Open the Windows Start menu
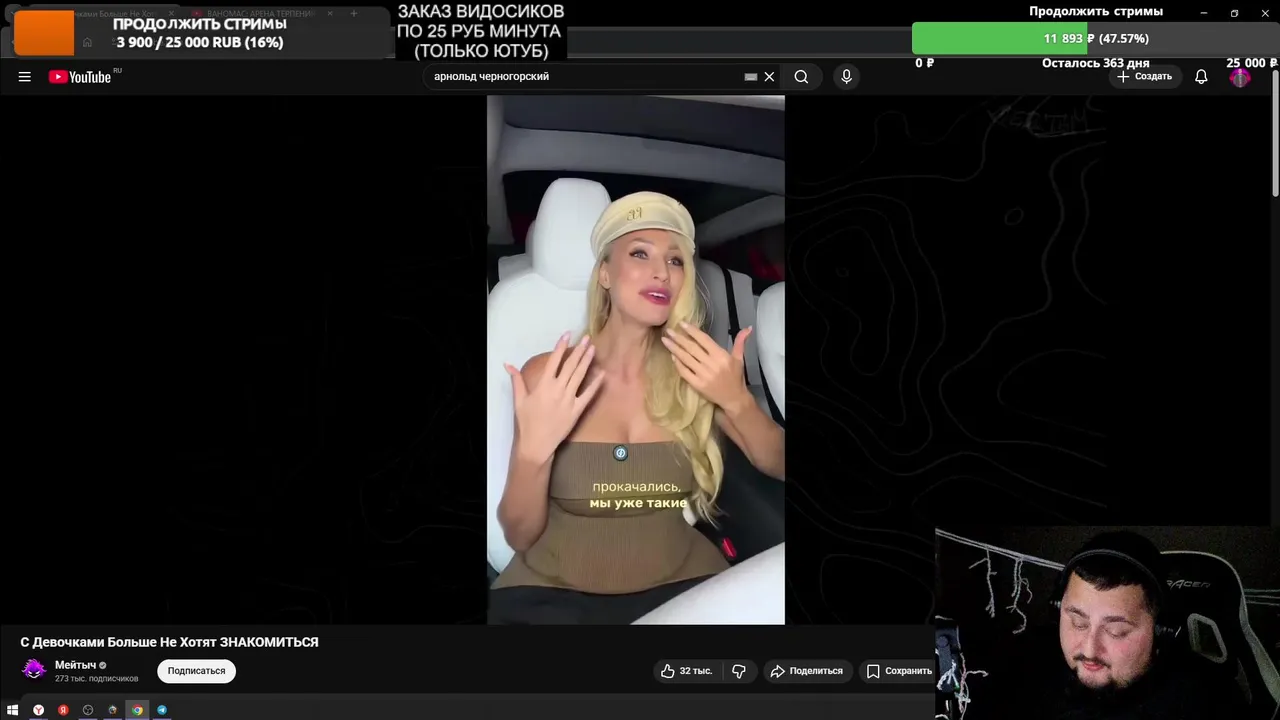Screen dimensions: 1280x720 coord(13,710)
